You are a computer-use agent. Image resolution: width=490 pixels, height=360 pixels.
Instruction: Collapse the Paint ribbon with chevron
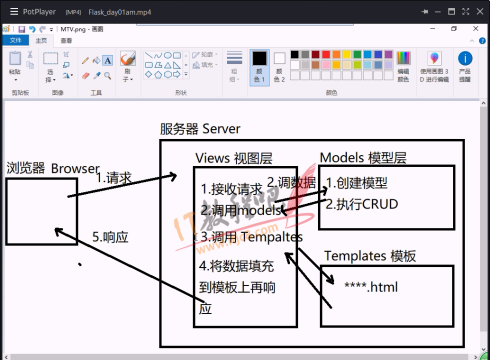click(x=472, y=41)
